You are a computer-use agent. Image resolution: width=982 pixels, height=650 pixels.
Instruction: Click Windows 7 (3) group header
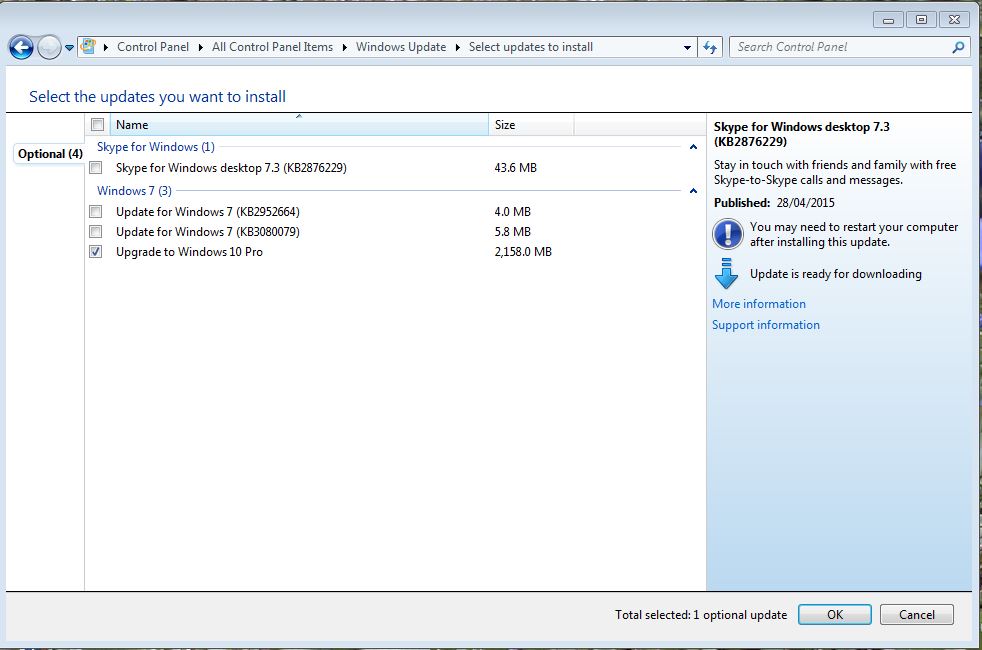click(x=134, y=190)
